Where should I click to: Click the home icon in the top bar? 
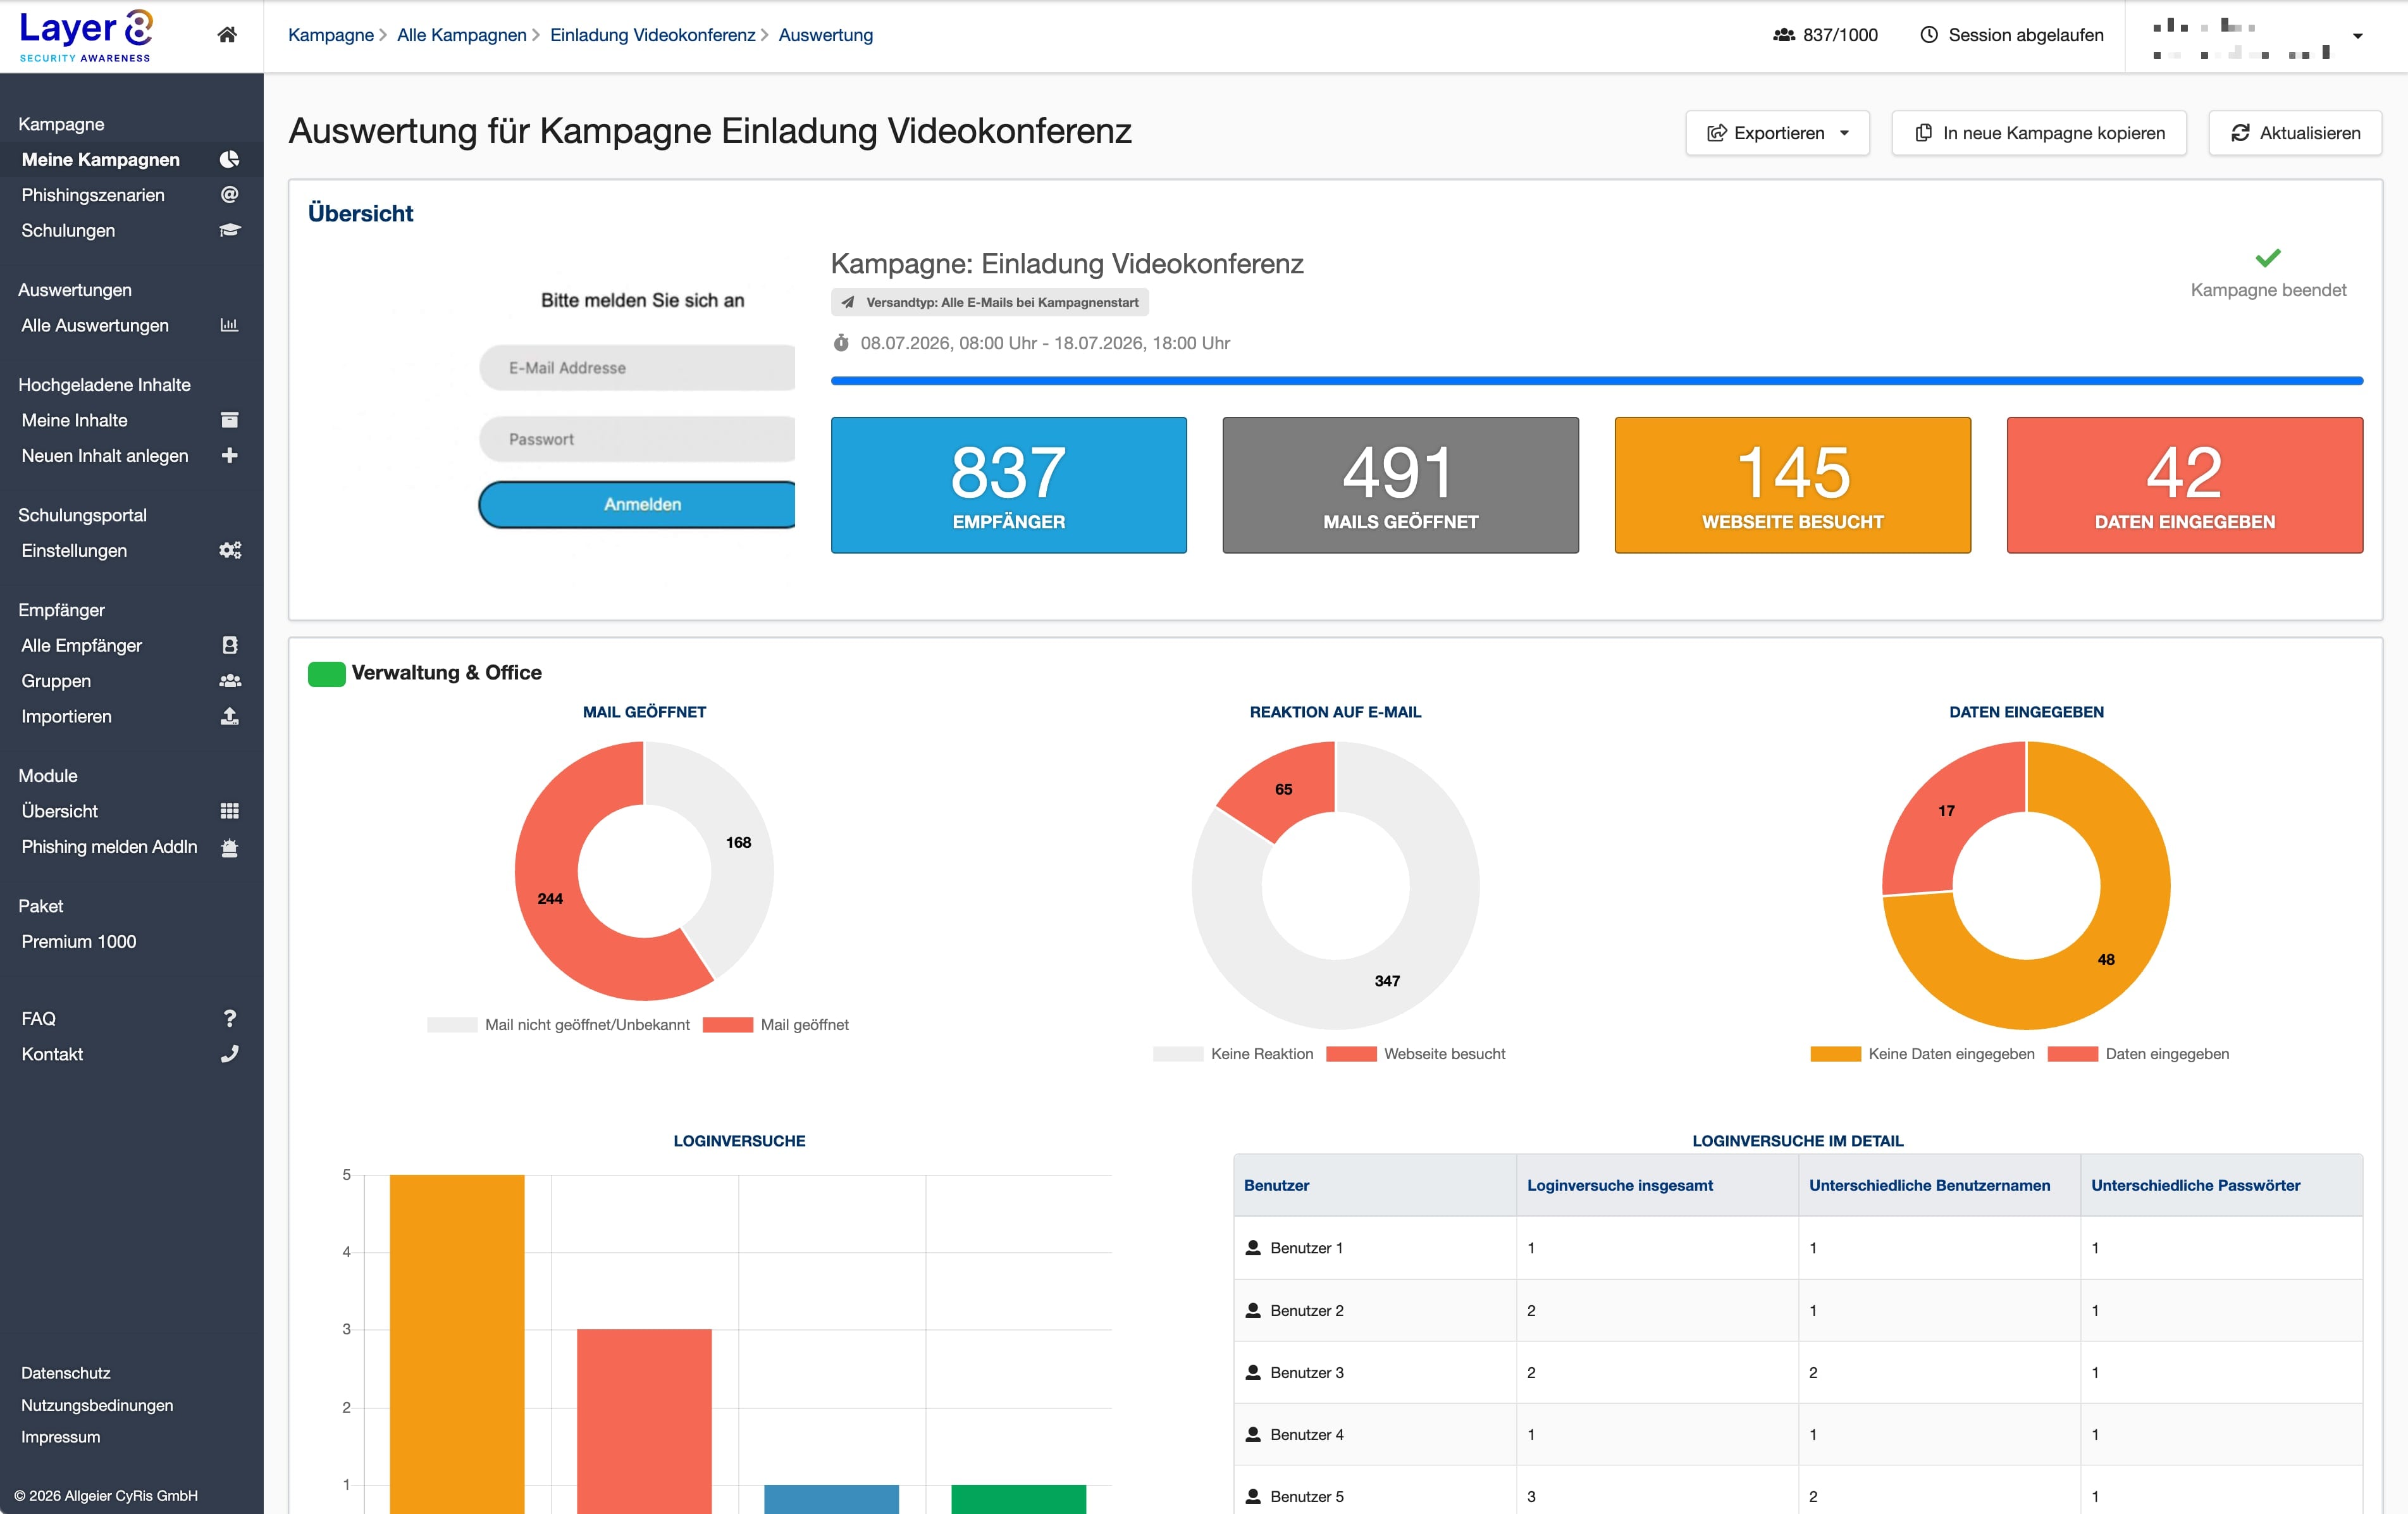coord(227,35)
